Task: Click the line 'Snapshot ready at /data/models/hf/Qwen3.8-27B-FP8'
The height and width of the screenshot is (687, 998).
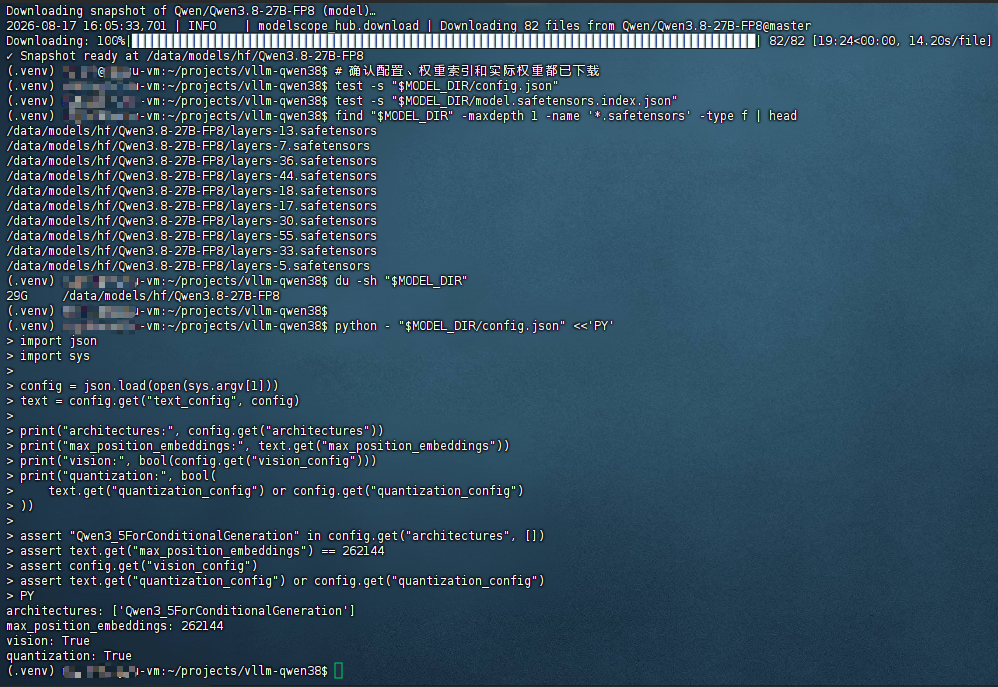Action: coord(185,56)
